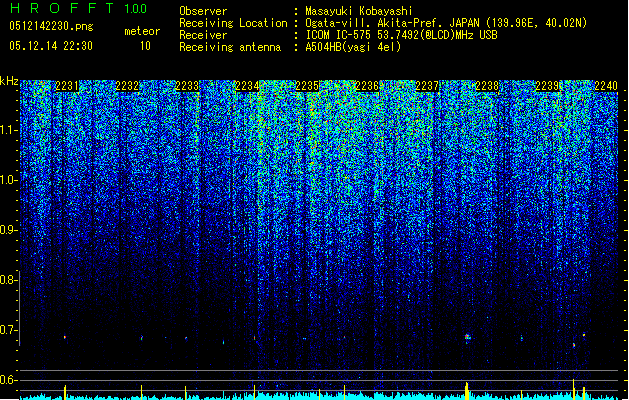Screen dimensions: 629x400
Task: Click the 0.9 kHz axis tick label
Action: click(8, 230)
